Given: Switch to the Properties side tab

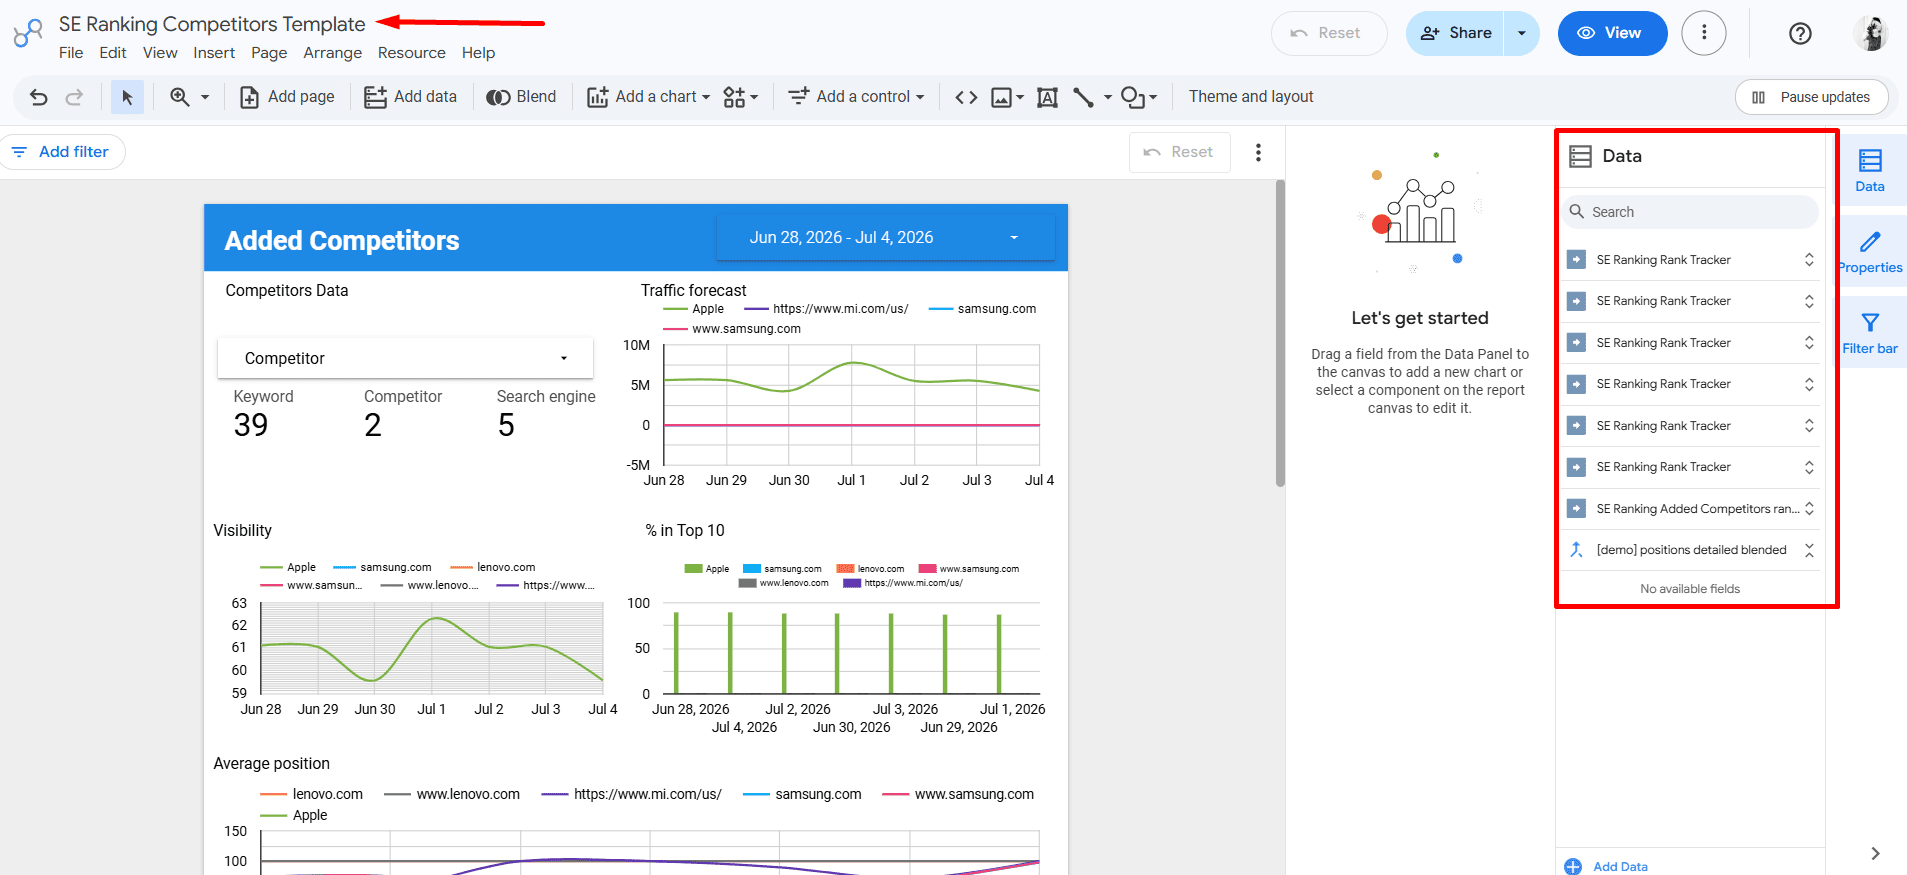Looking at the screenshot, I should (1870, 252).
